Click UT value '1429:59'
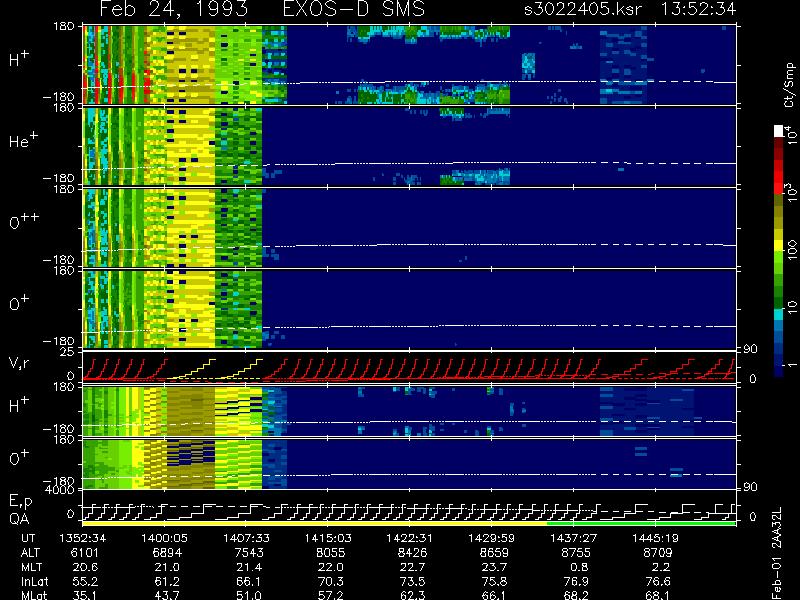 pos(492,538)
